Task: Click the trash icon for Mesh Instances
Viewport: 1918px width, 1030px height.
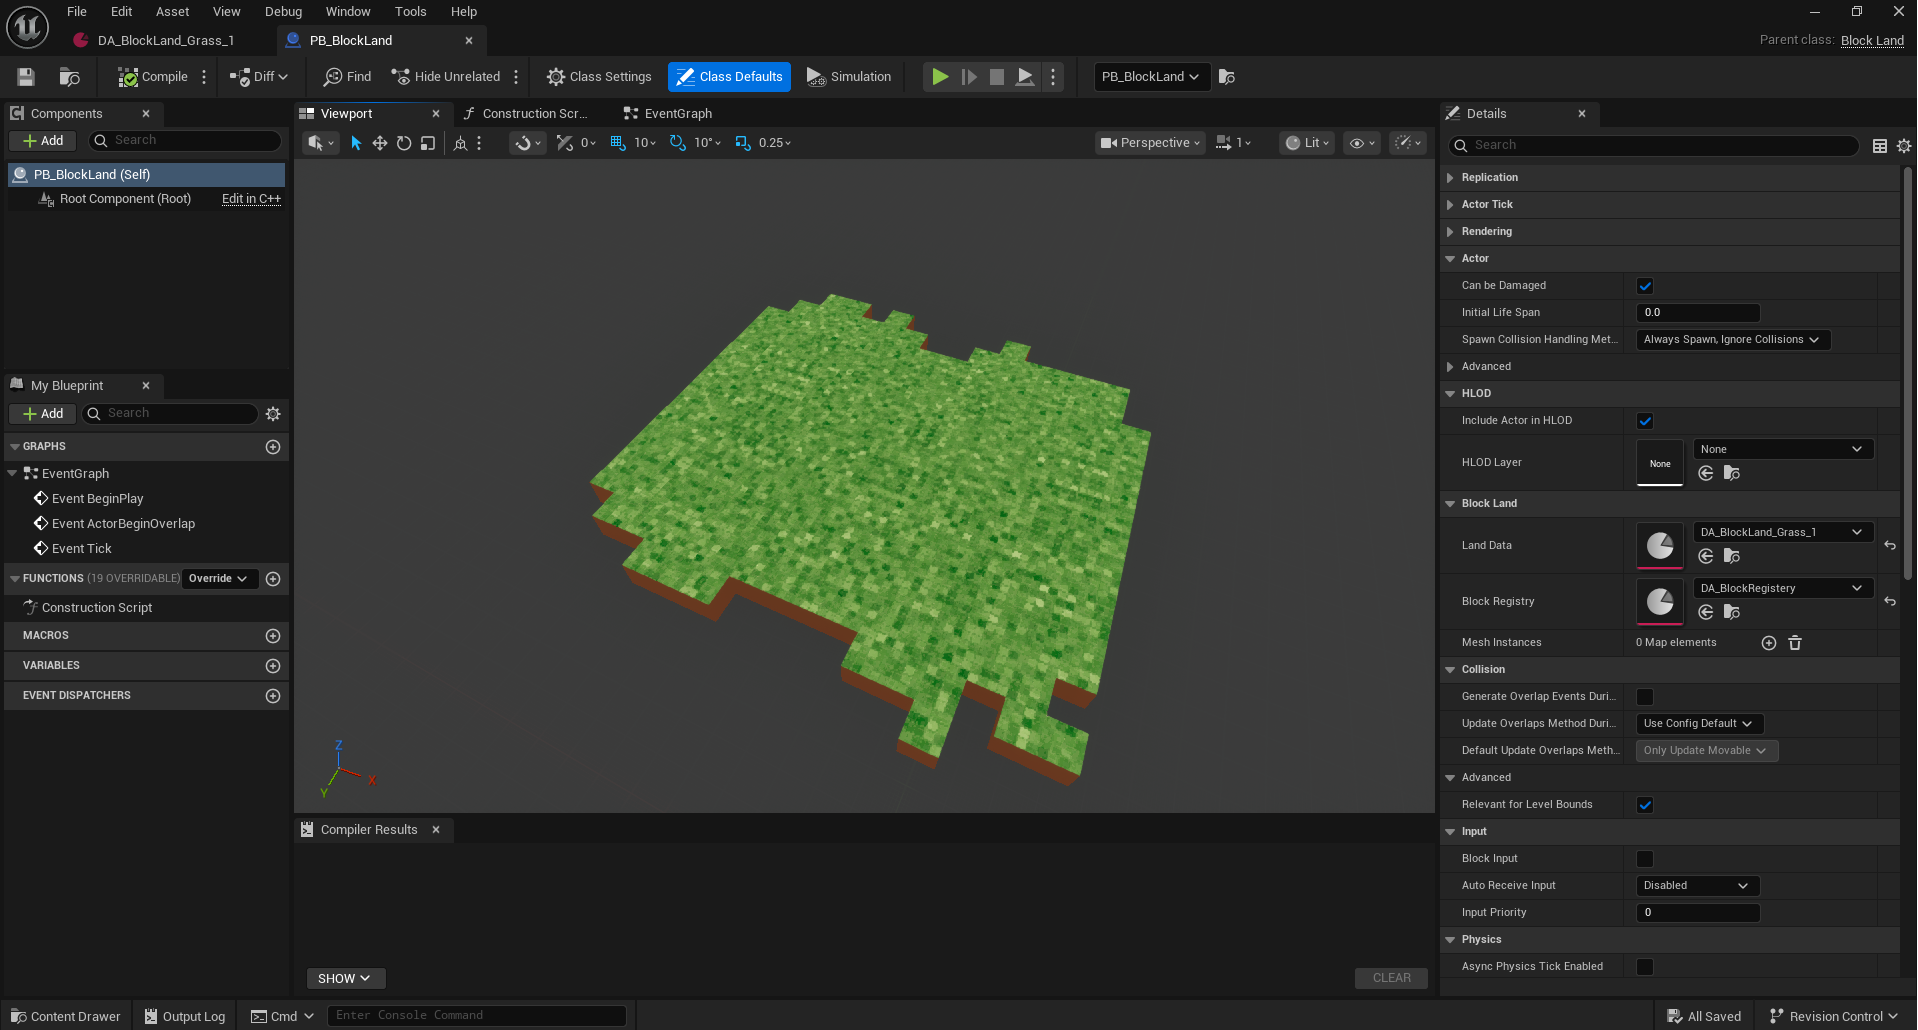Action: click(x=1795, y=643)
